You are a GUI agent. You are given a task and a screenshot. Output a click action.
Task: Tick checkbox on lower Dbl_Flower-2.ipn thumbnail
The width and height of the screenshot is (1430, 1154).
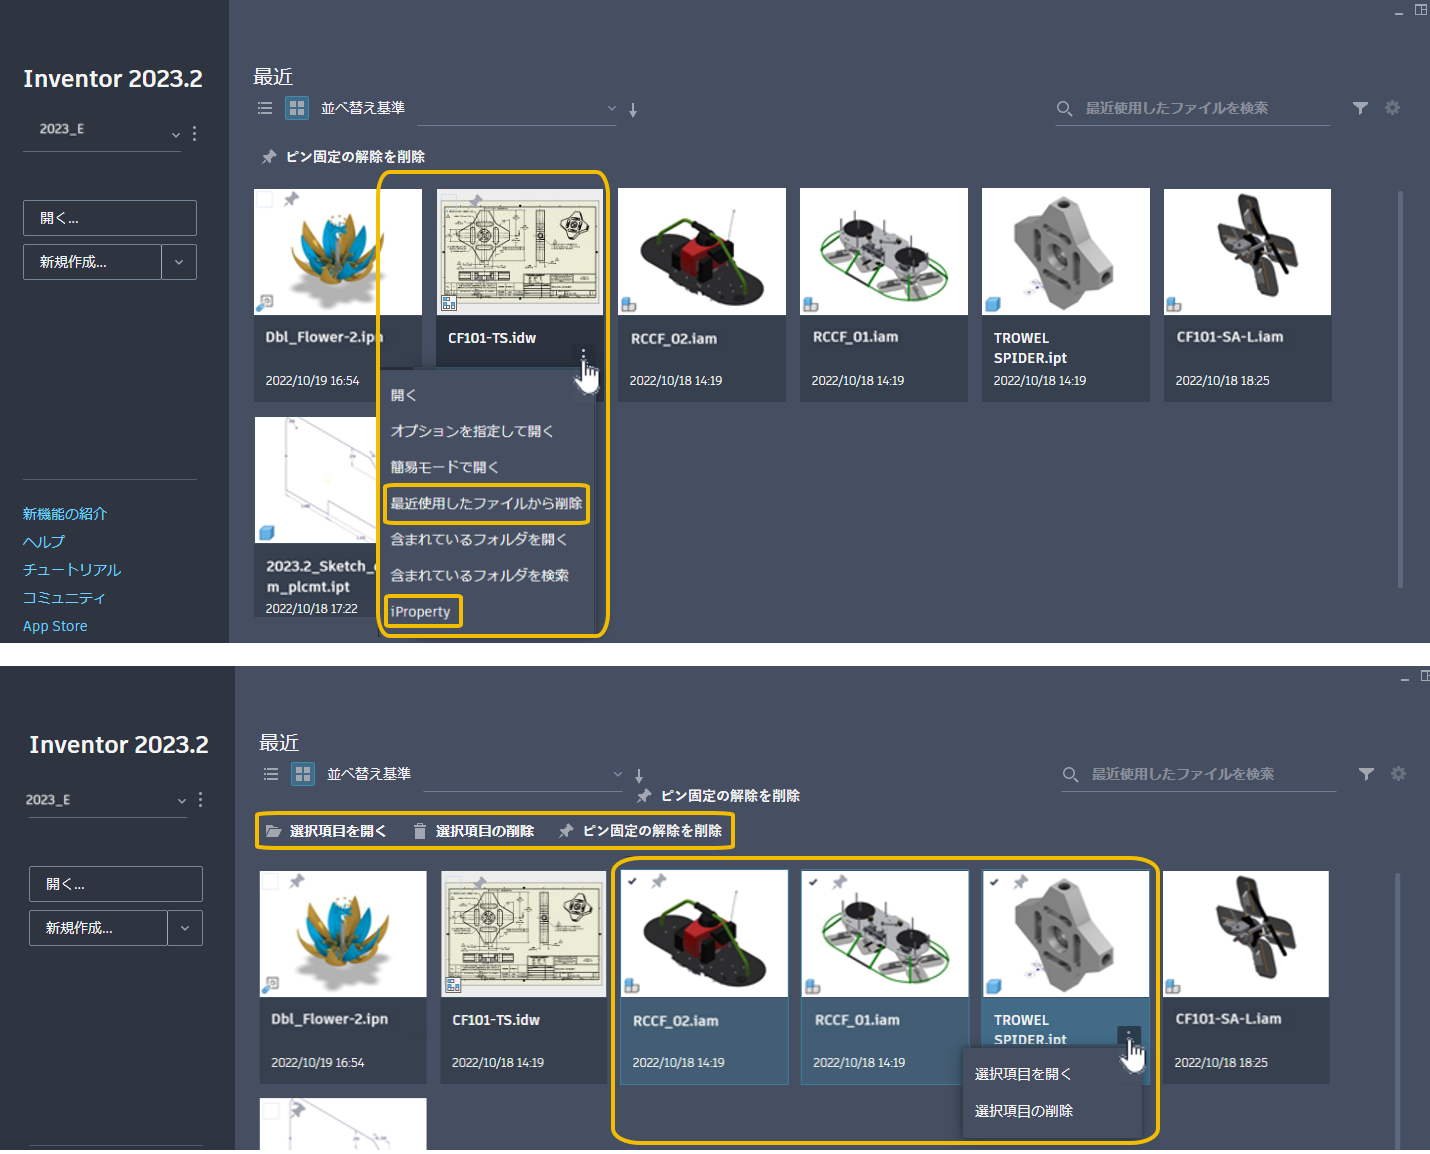click(x=270, y=881)
